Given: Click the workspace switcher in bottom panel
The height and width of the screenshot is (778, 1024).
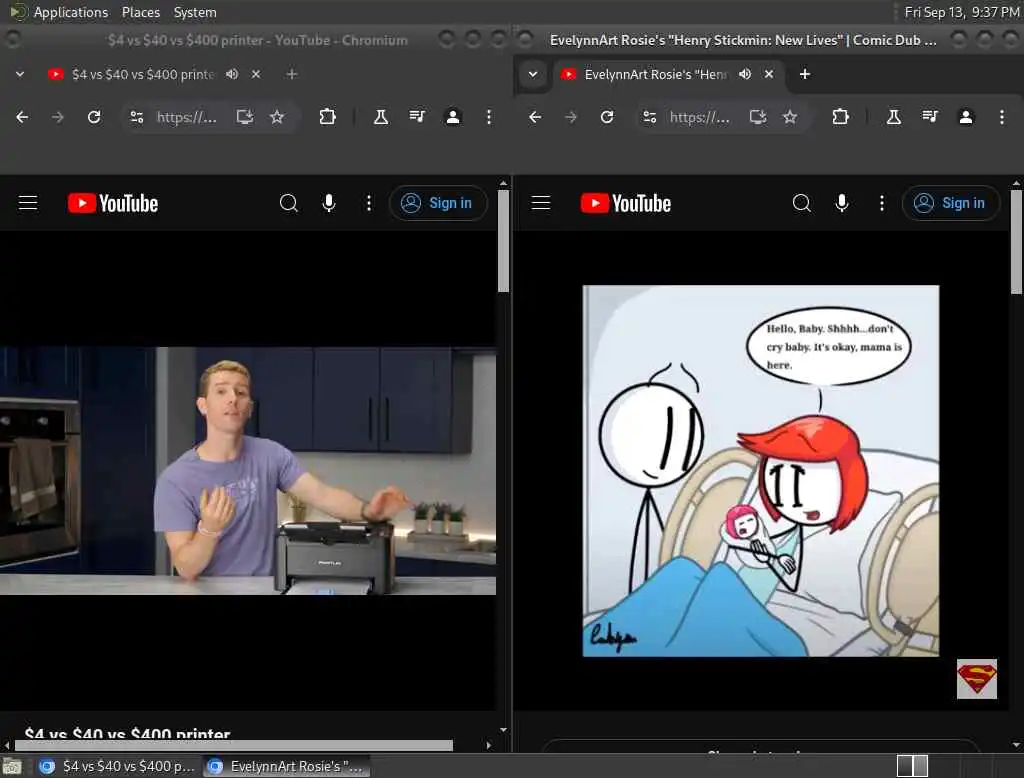Looking at the screenshot, I should coord(912,766).
